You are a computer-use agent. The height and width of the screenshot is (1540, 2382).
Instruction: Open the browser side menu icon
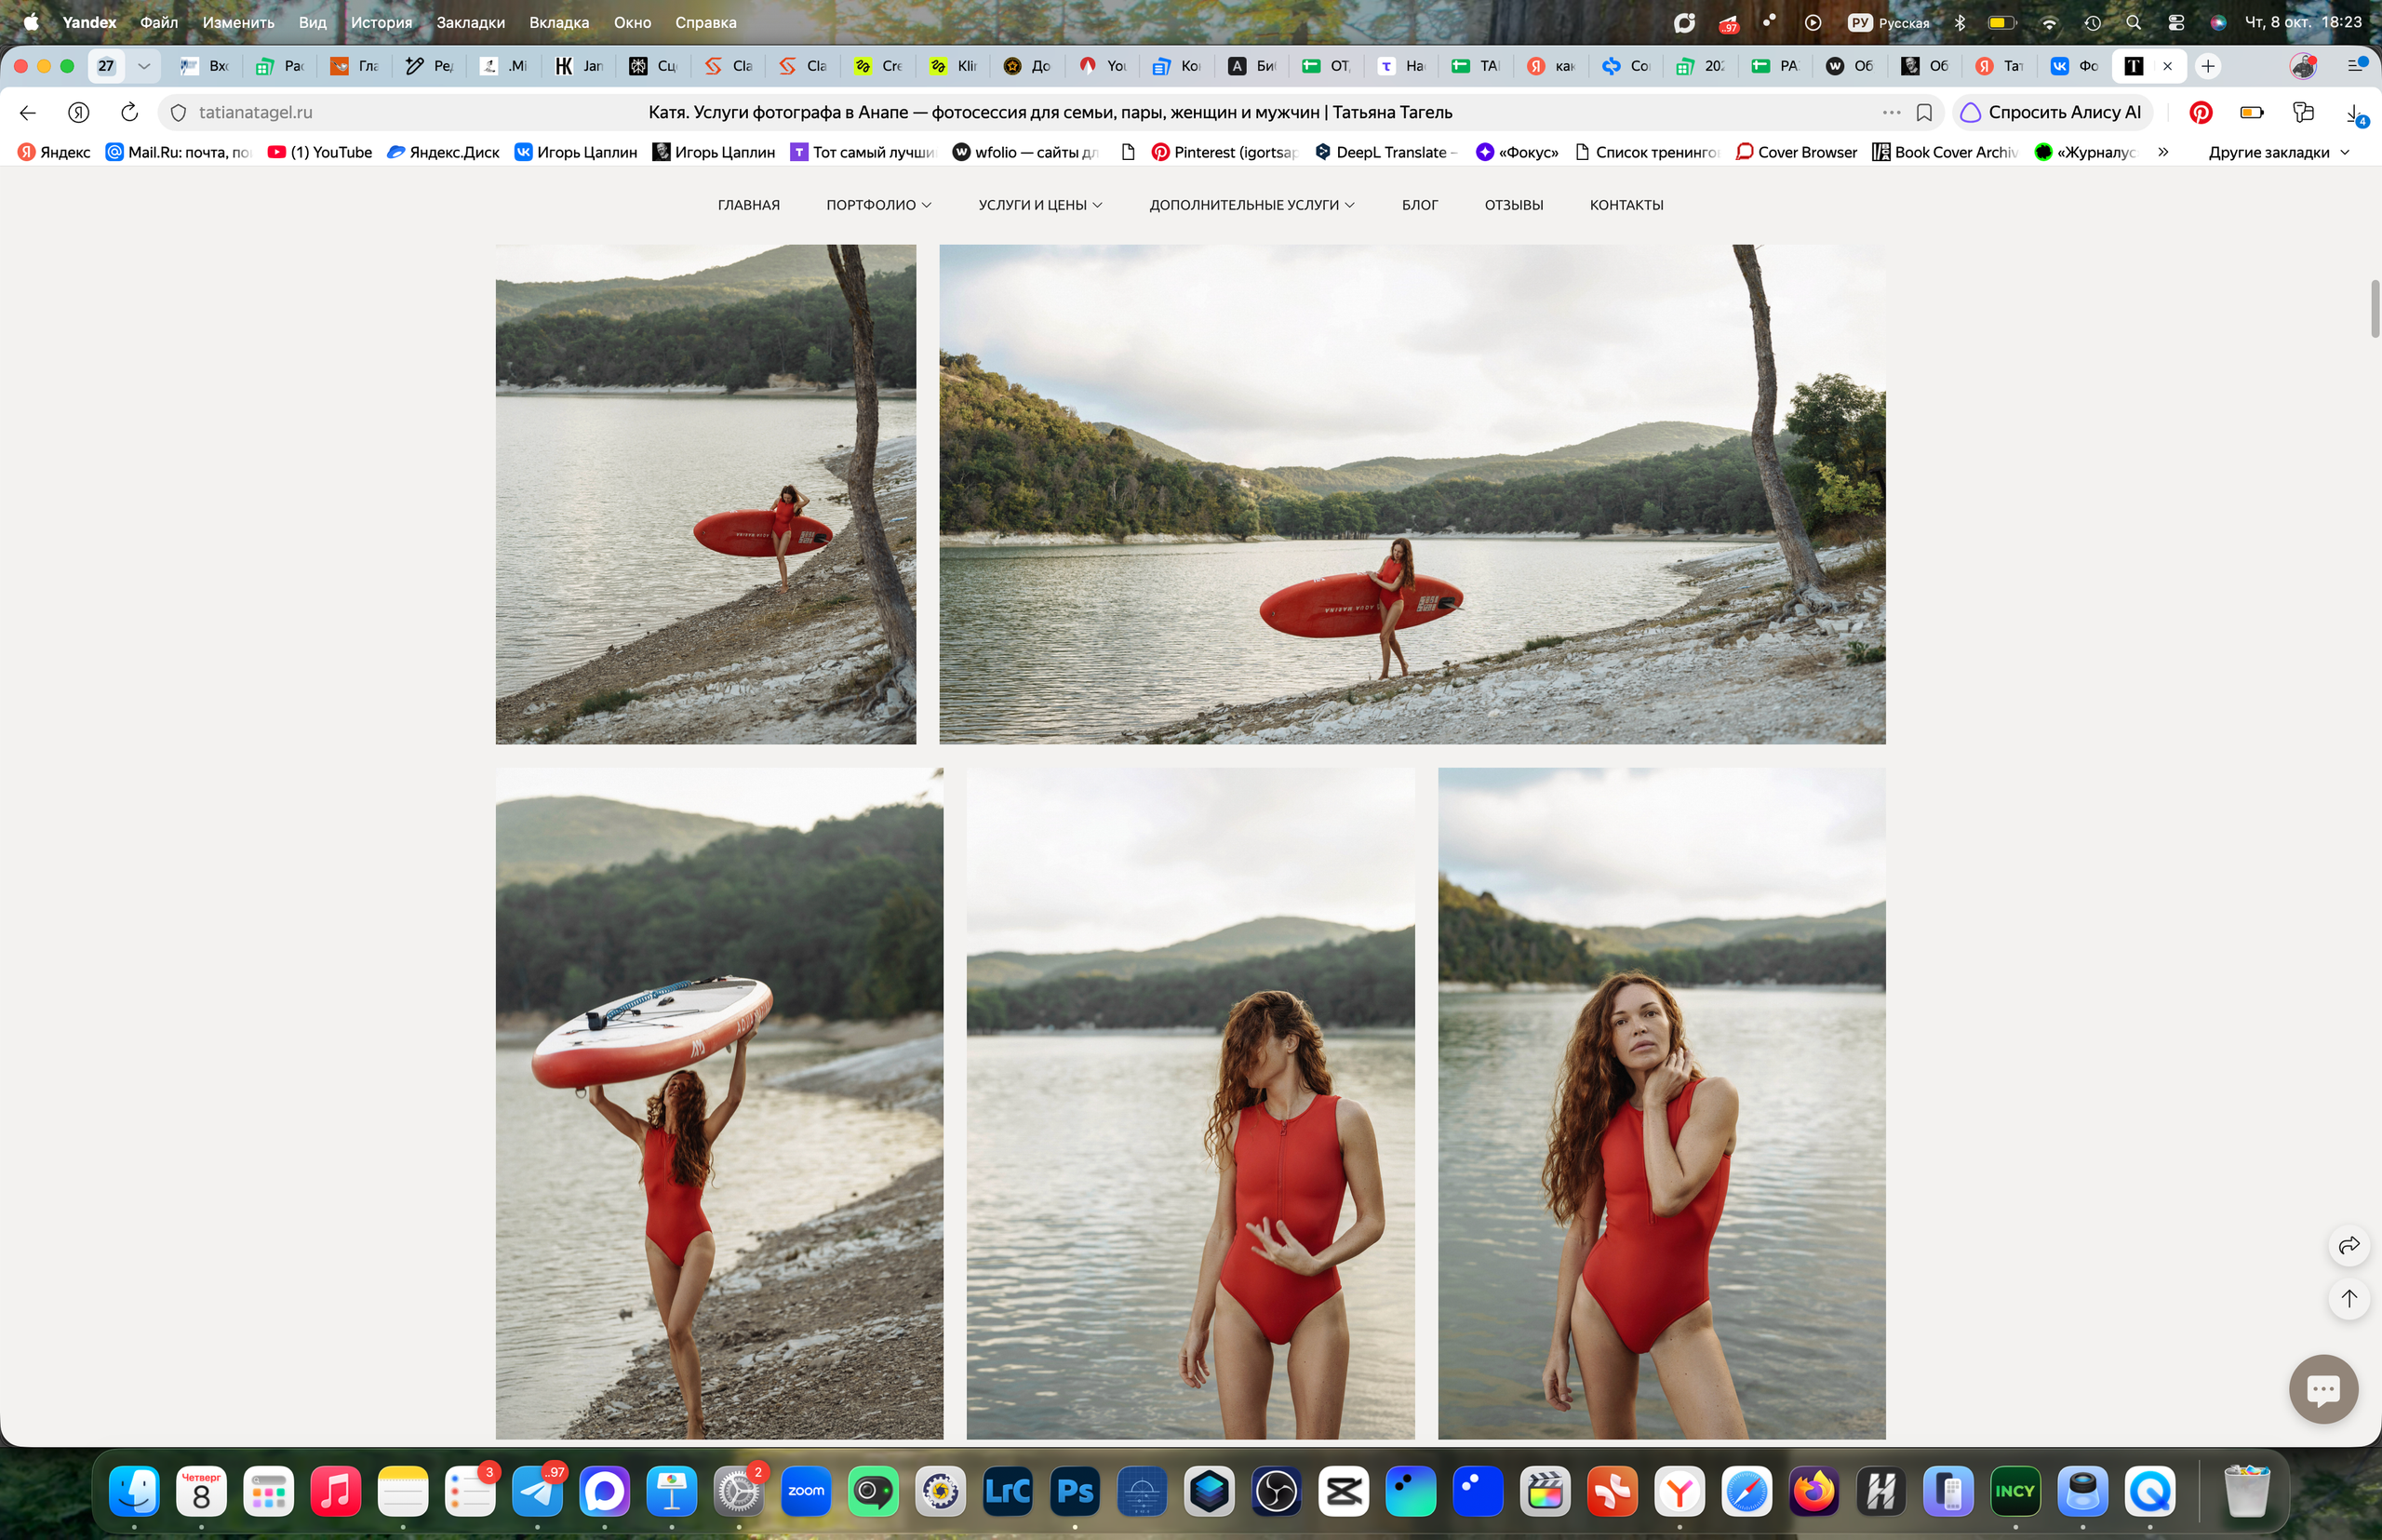[2356, 66]
